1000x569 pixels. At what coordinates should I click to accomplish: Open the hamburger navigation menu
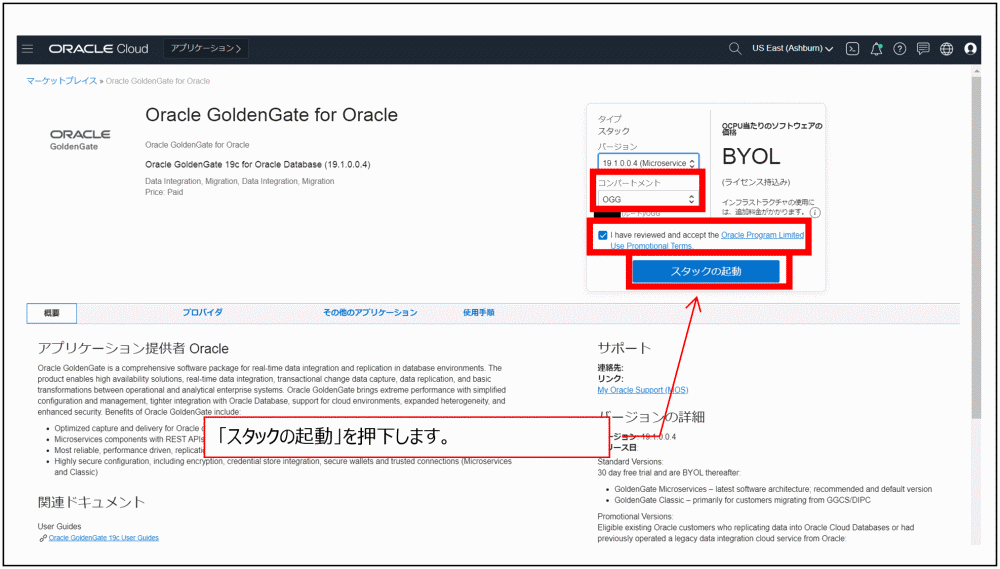(27, 48)
